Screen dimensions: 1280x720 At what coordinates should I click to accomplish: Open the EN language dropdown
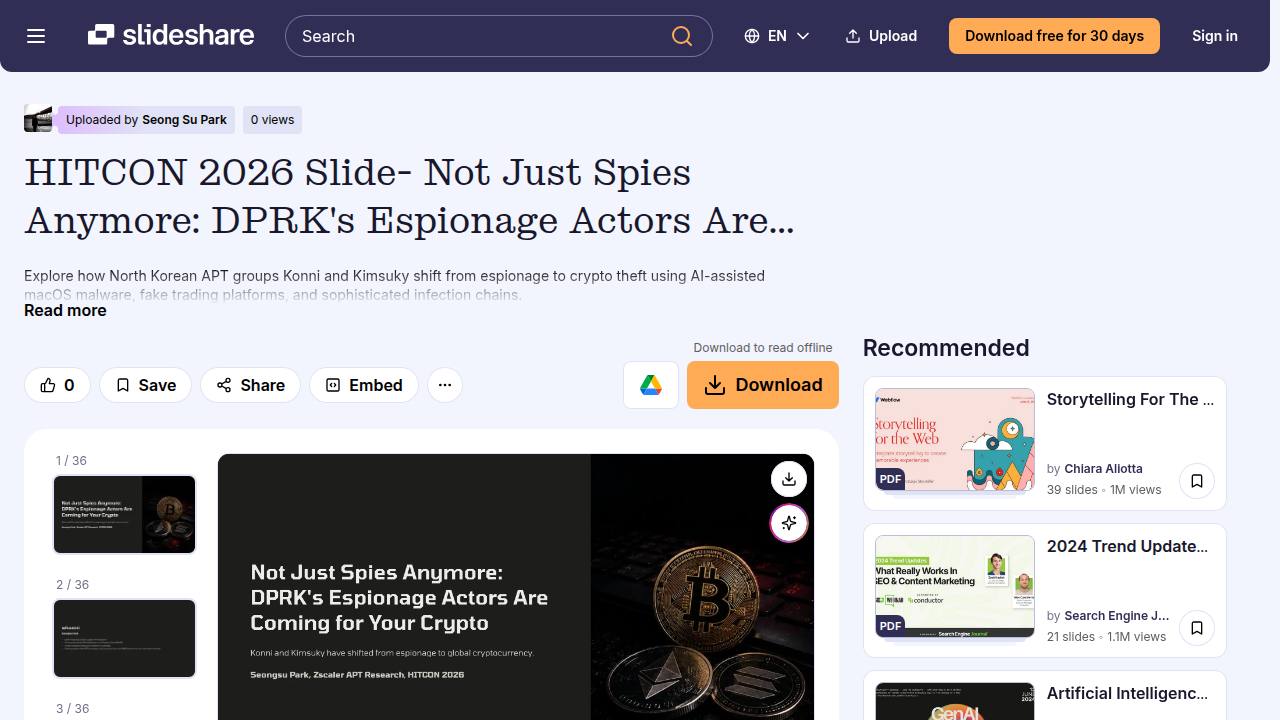[x=777, y=36]
